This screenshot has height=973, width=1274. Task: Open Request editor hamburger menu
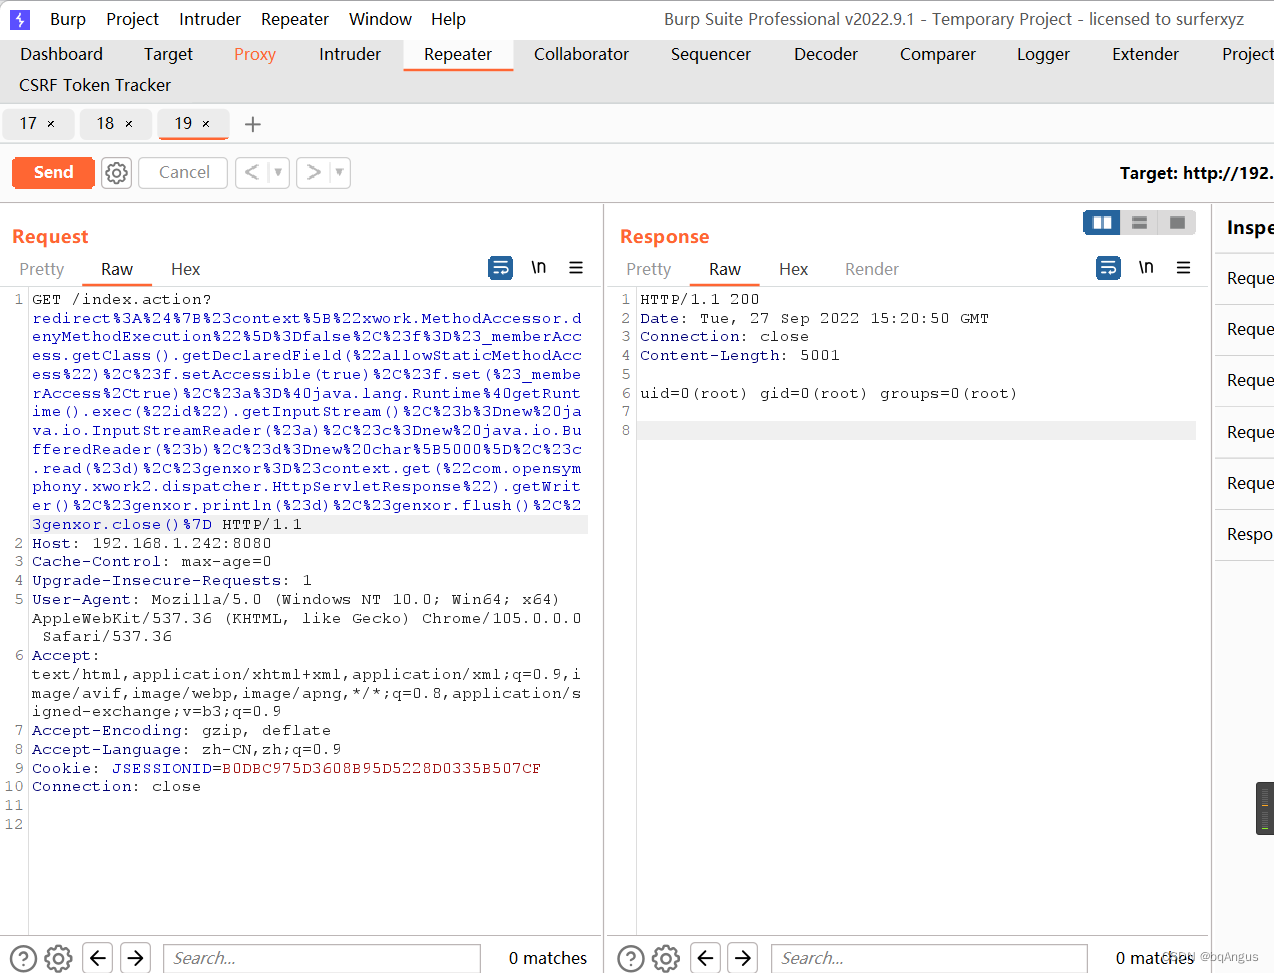click(x=576, y=267)
